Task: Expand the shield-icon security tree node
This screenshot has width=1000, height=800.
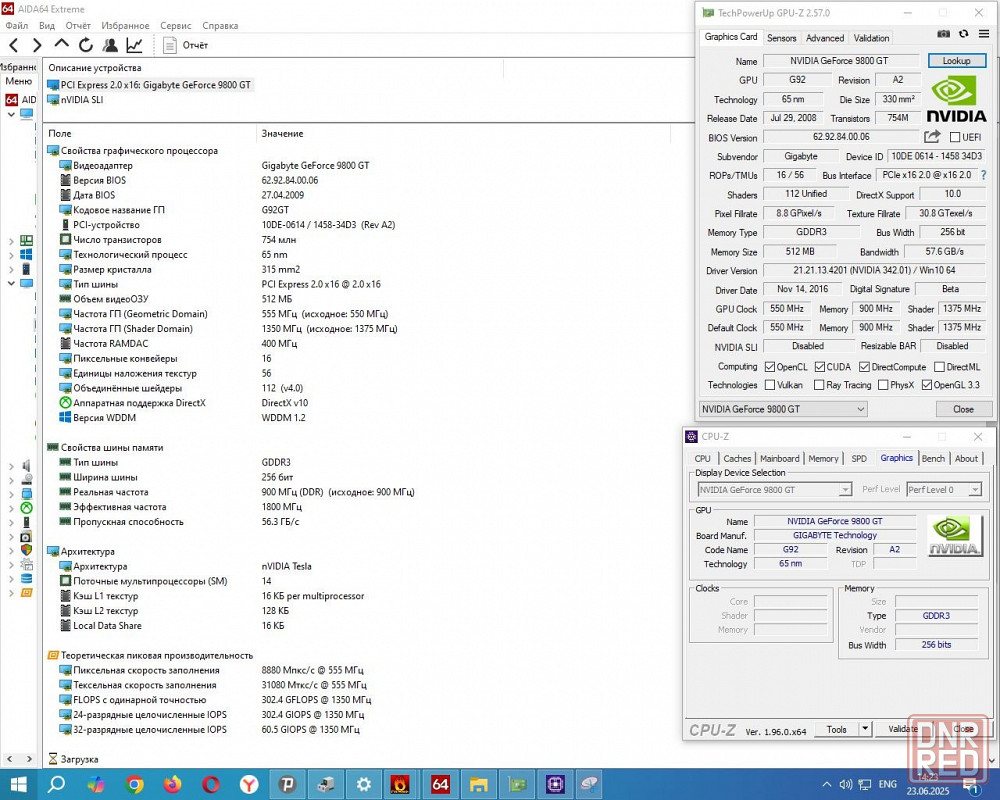Action: [11, 550]
